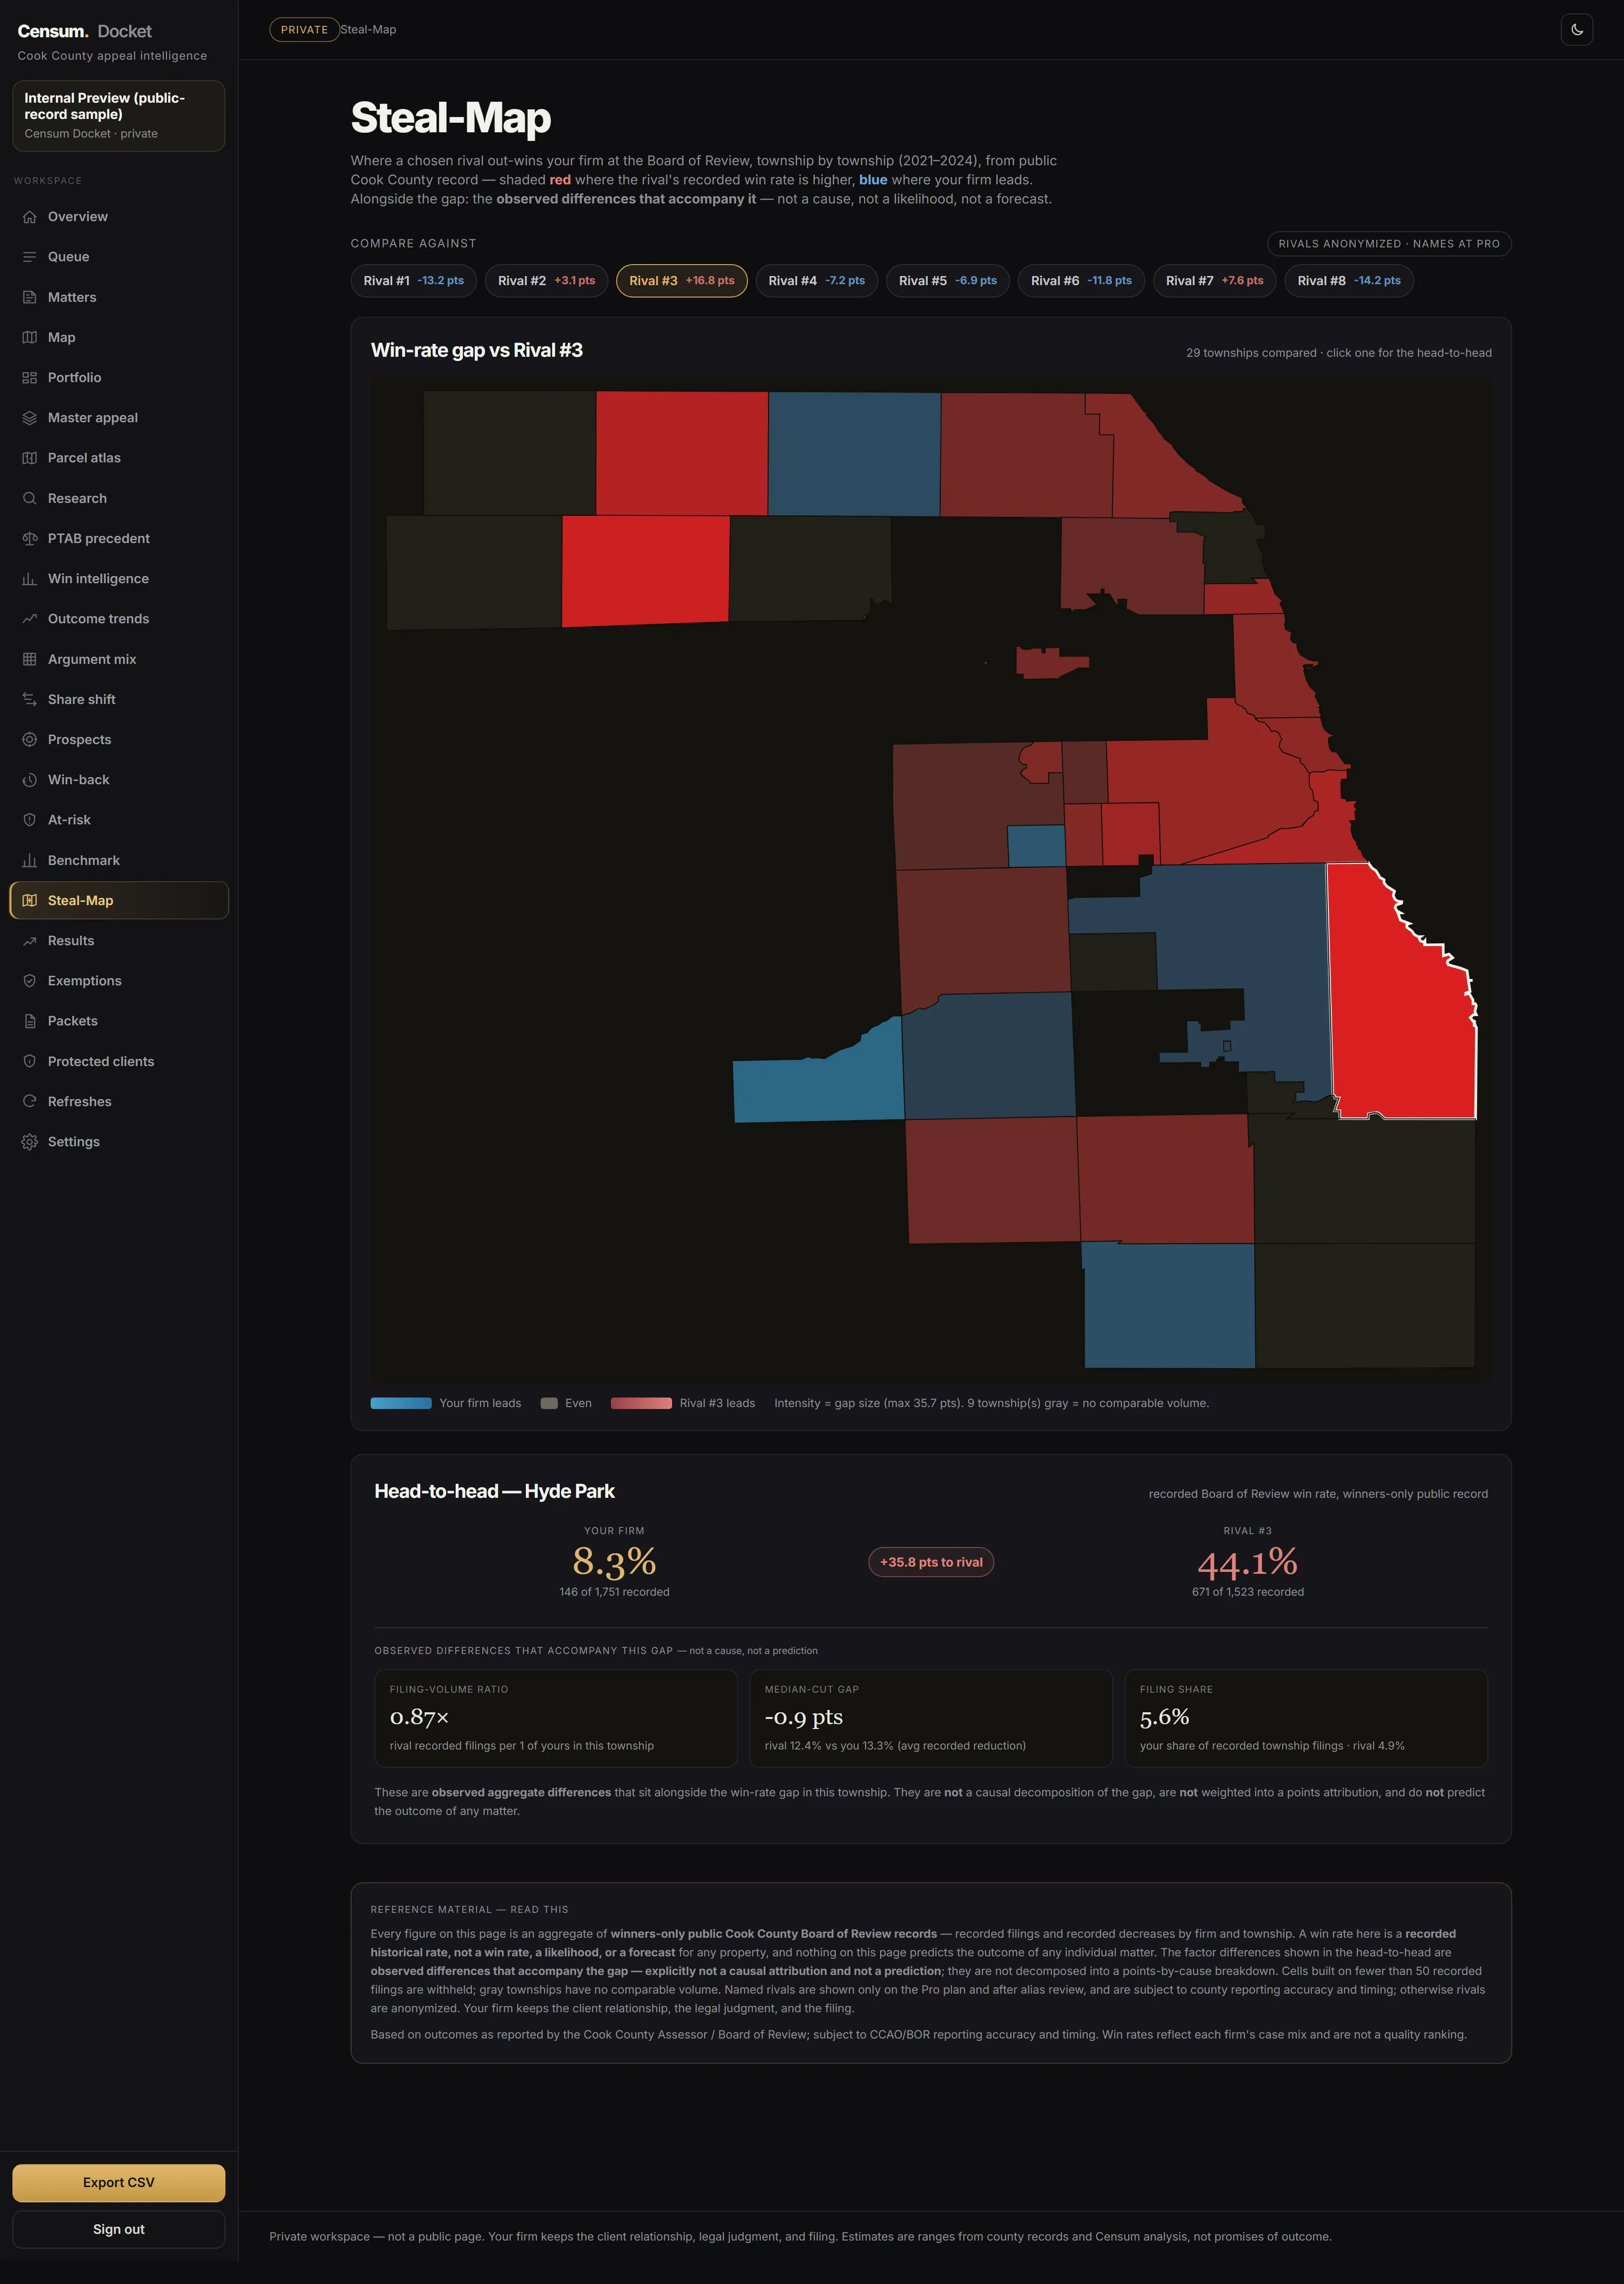
Task: Click the Argument mix table icon
Action: click(29, 659)
